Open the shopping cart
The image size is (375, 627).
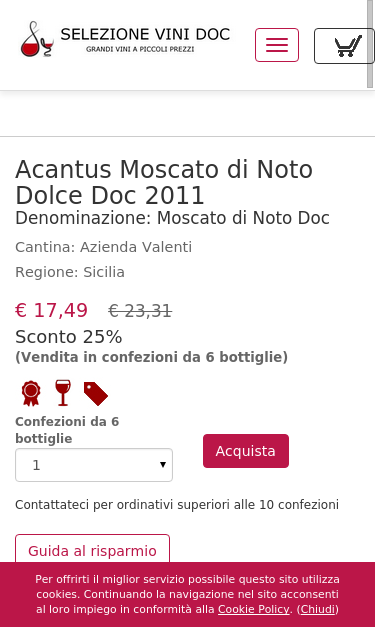344,46
